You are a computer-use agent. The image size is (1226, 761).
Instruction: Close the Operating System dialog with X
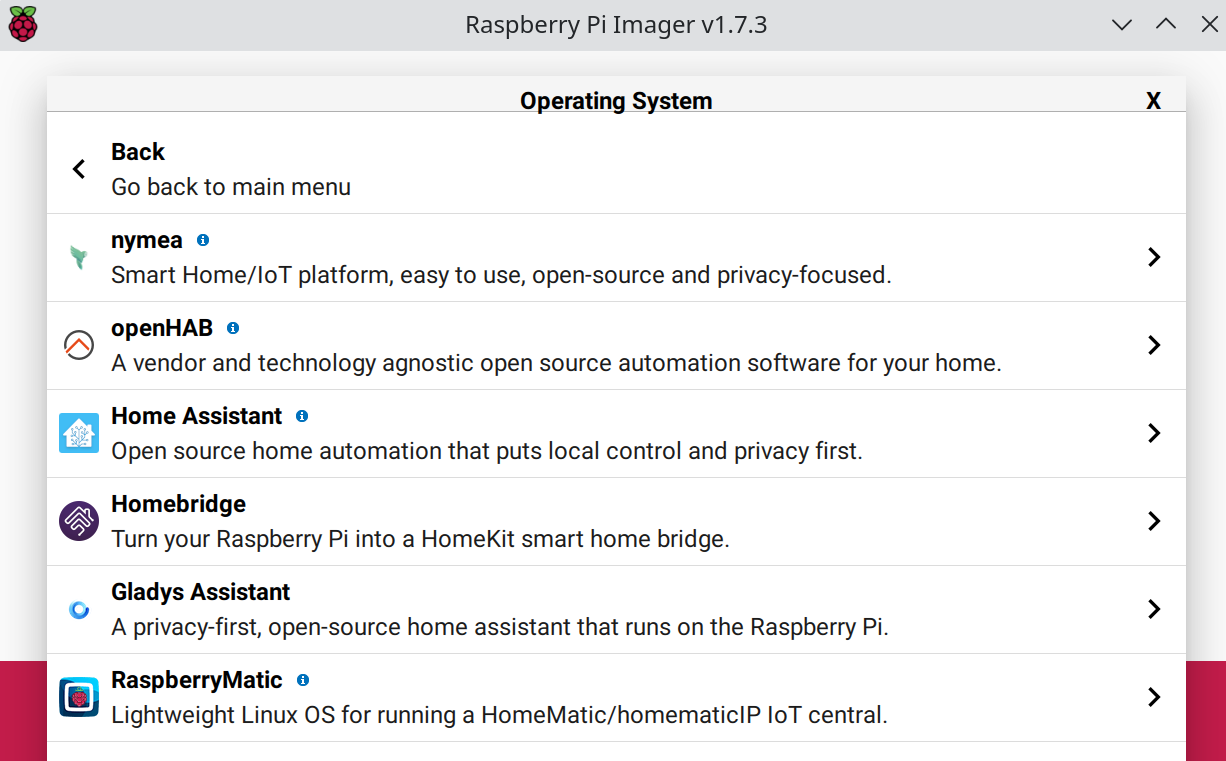coord(1153,101)
